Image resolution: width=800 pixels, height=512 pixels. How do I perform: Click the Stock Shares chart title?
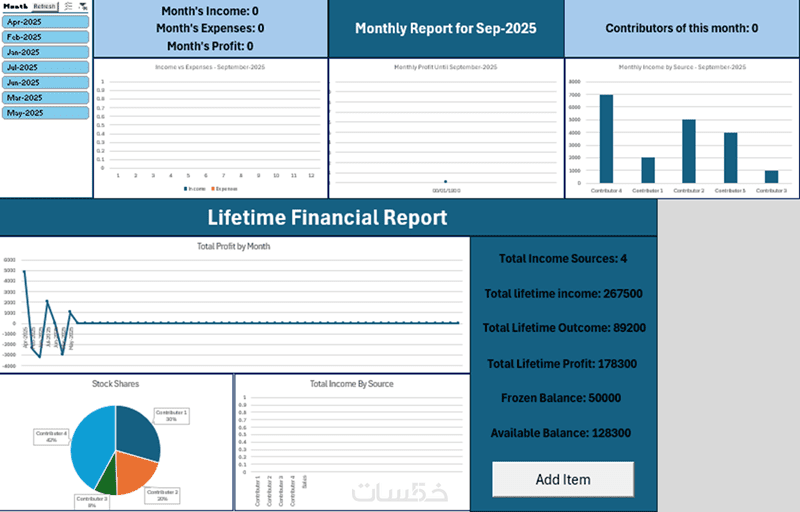[115, 384]
